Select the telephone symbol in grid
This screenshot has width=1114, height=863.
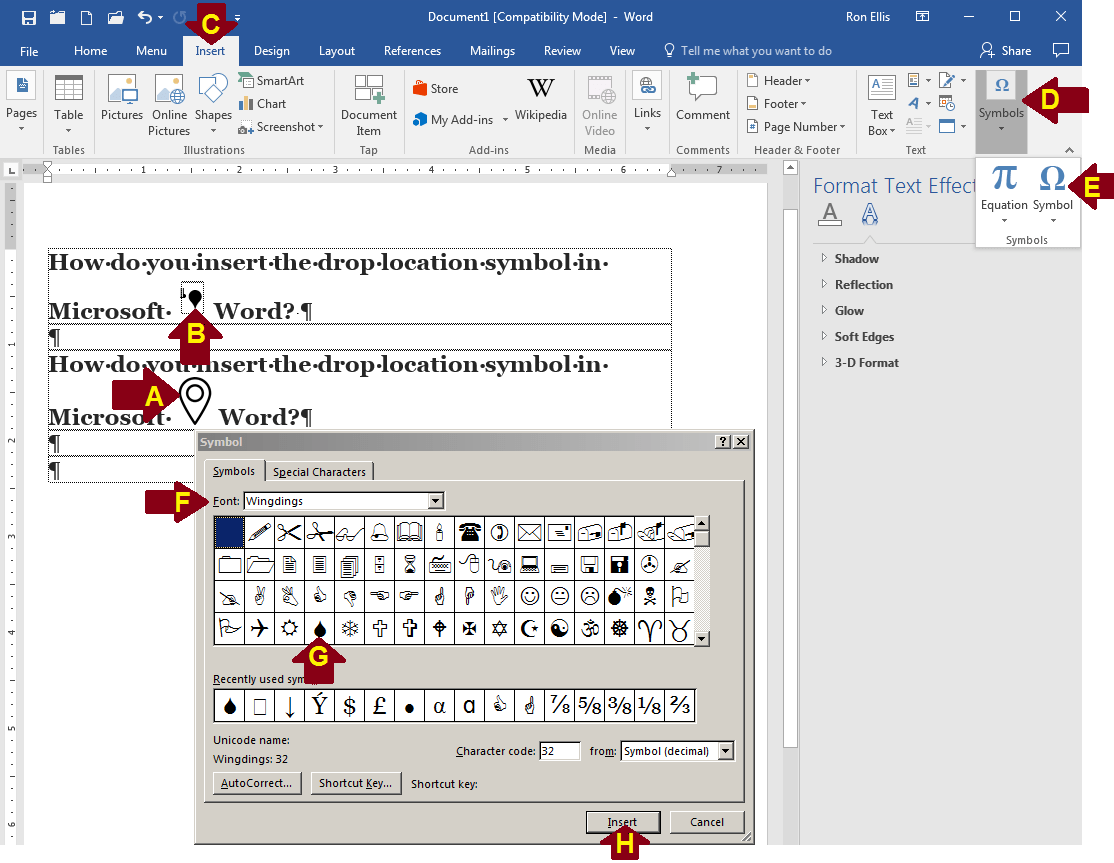coord(469,532)
